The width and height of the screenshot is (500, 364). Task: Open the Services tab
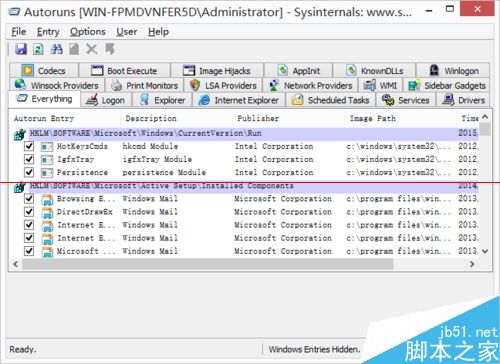click(x=406, y=100)
